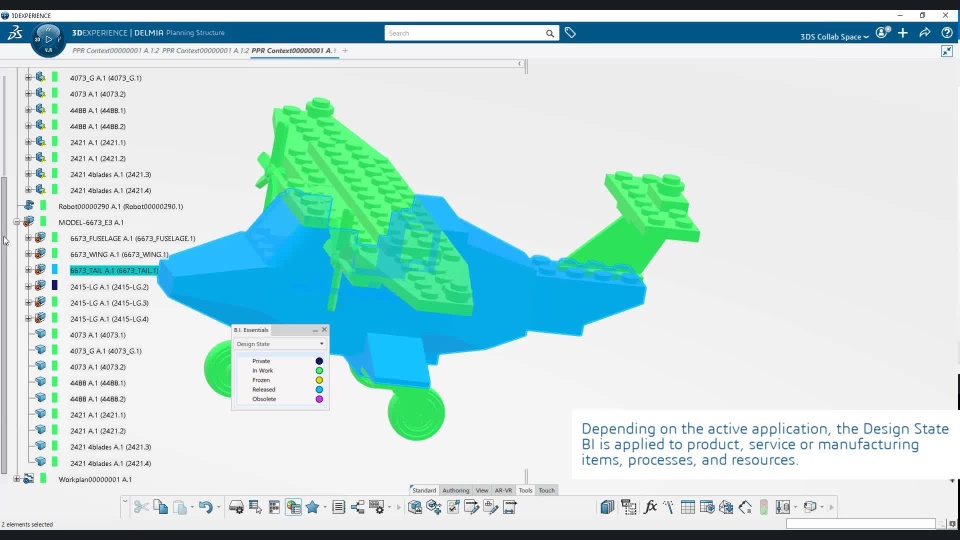The height and width of the screenshot is (540, 960).
Task: Expand the 6673_FUSELAGE A.1 tree node
Action: coord(28,238)
